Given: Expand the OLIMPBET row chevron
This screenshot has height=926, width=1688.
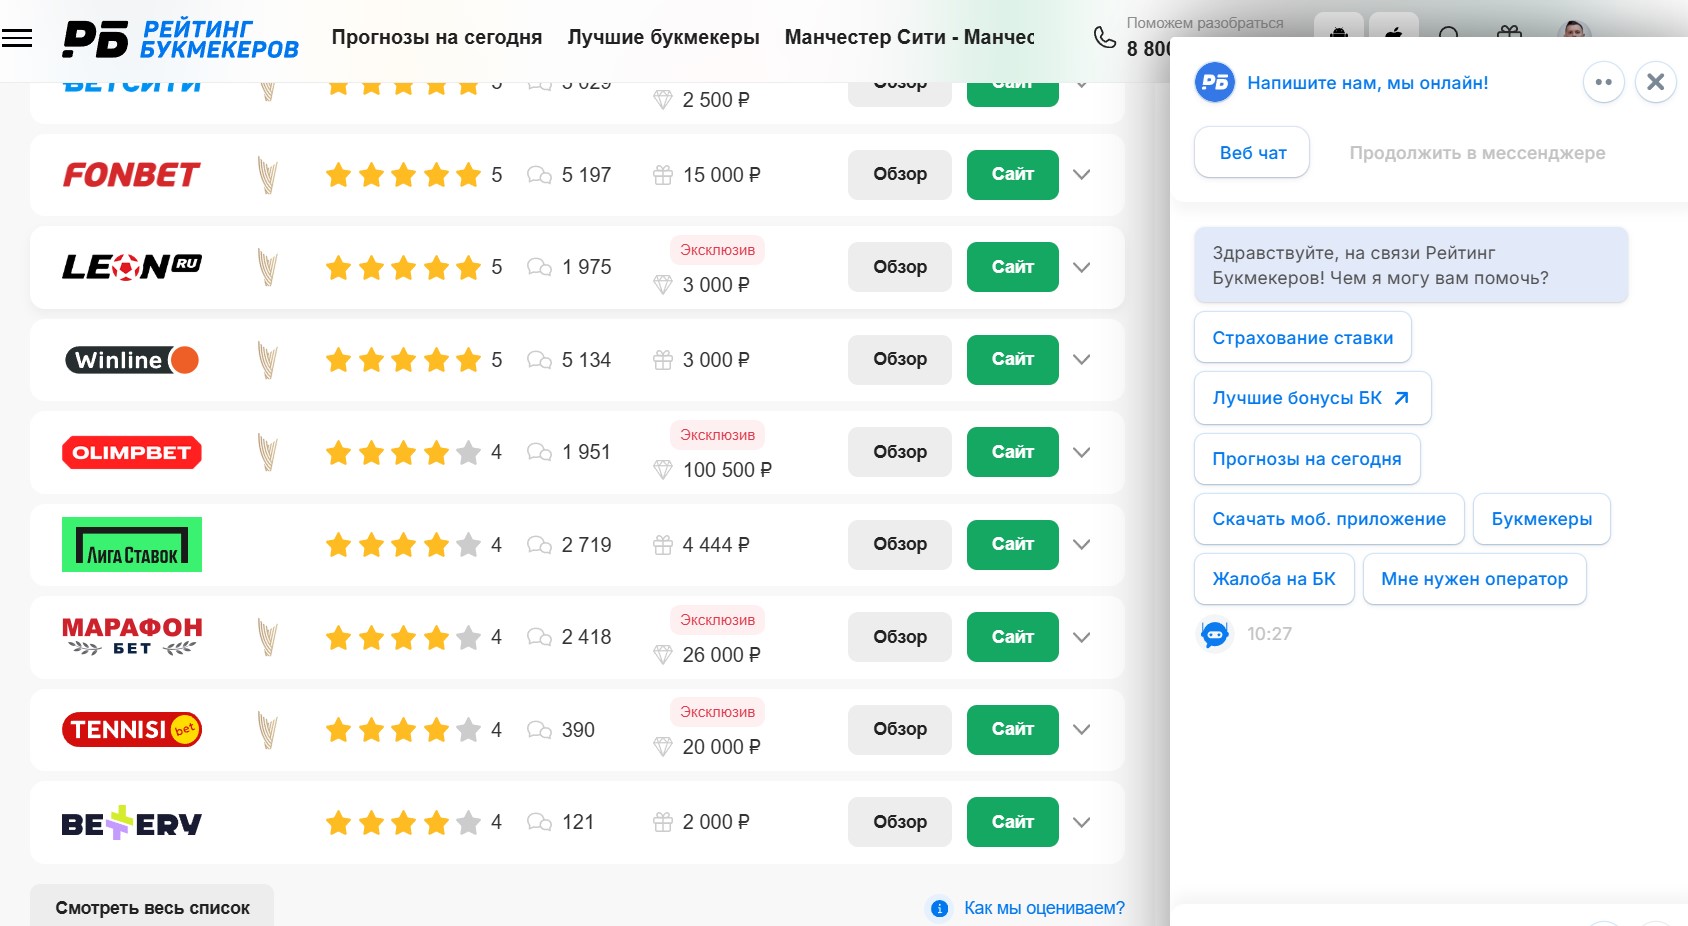Looking at the screenshot, I should pos(1081,452).
